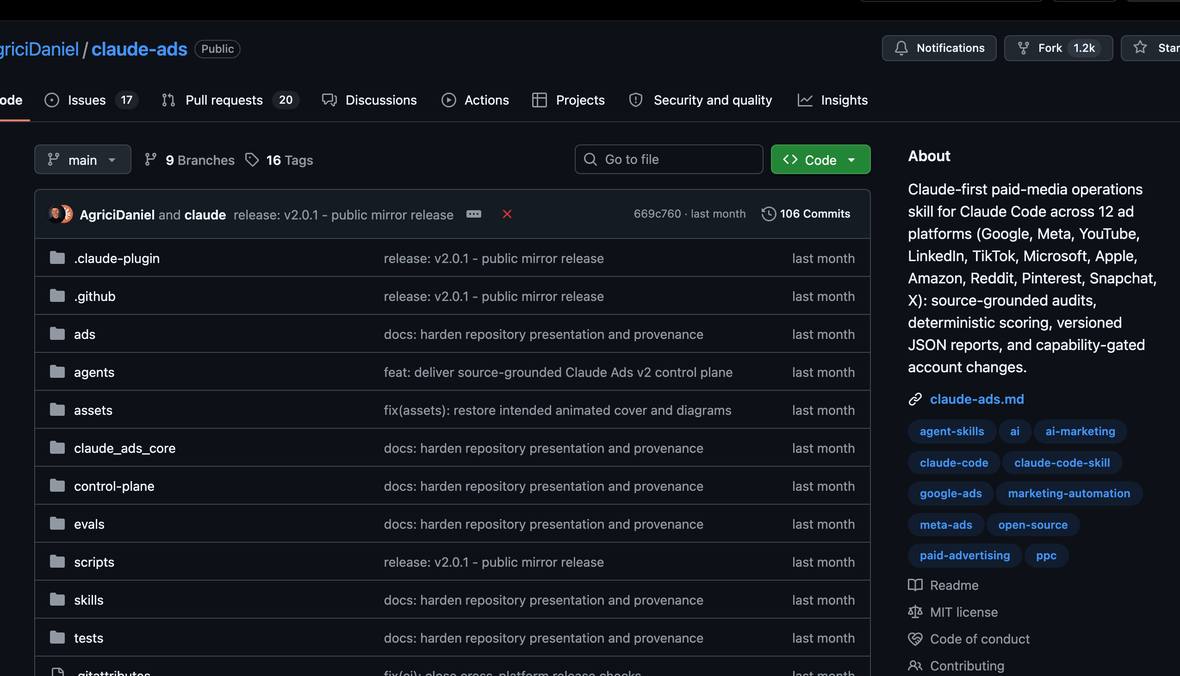Open scripts row commit message link
This screenshot has width=1180, height=676.
[494, 562]
